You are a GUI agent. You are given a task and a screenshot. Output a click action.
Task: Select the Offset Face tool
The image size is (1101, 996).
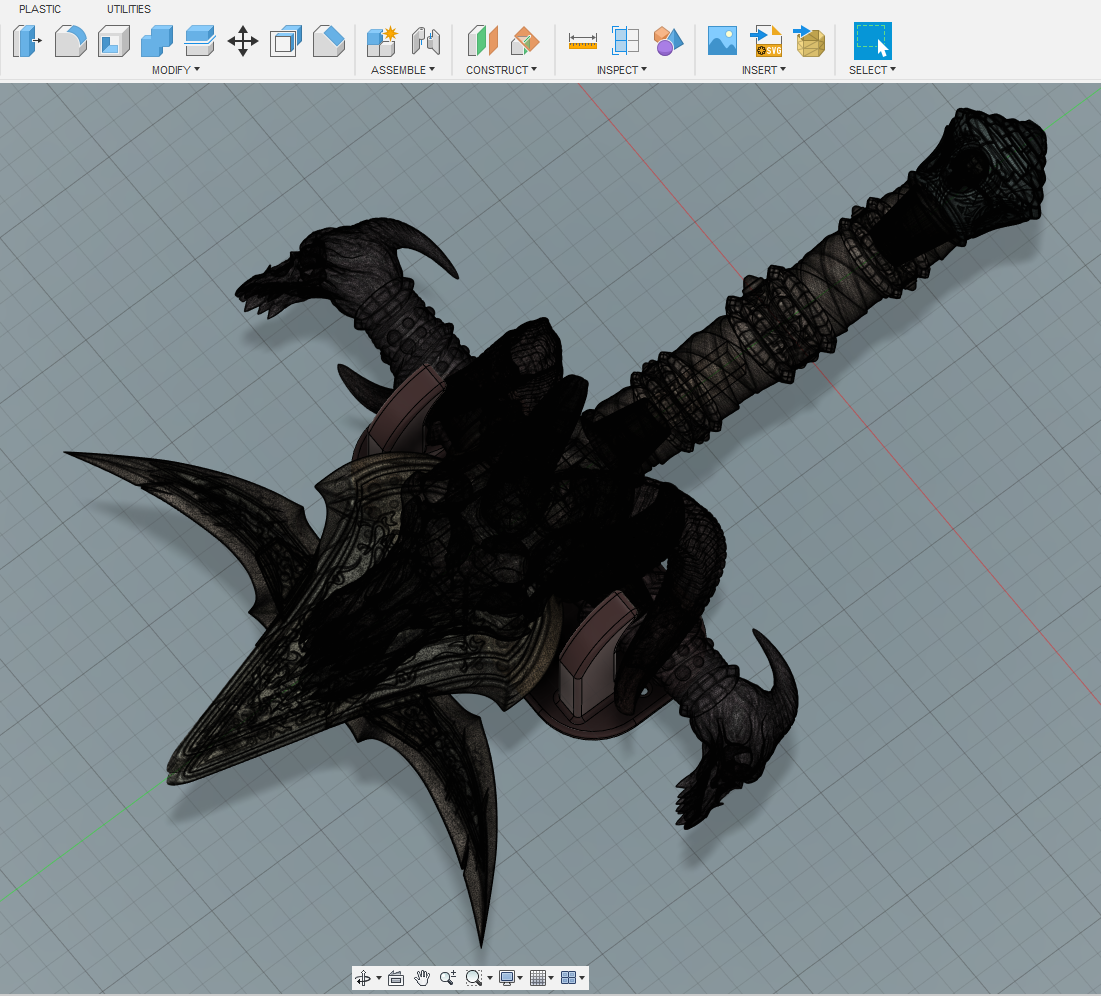(286, 41)
